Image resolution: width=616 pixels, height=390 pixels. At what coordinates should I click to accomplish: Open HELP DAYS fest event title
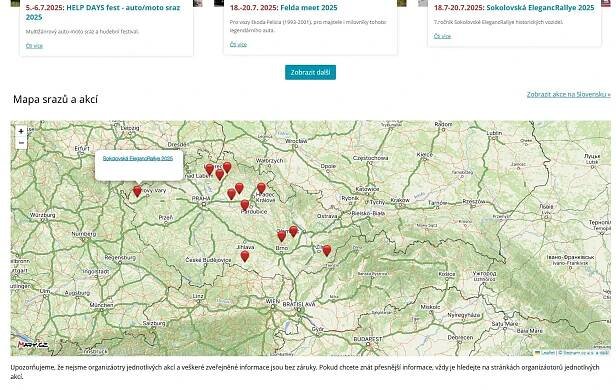pos(103,12)
